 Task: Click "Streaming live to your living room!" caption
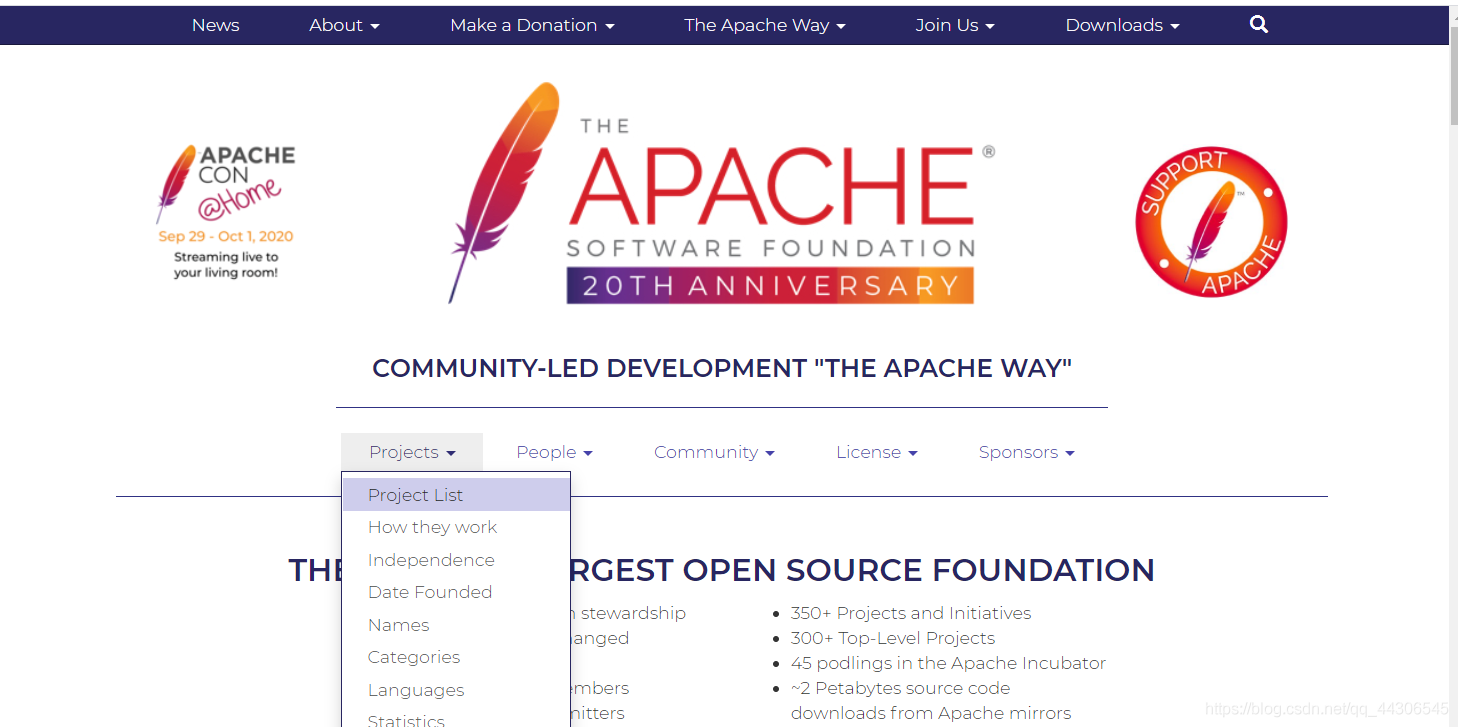point(226,265)
